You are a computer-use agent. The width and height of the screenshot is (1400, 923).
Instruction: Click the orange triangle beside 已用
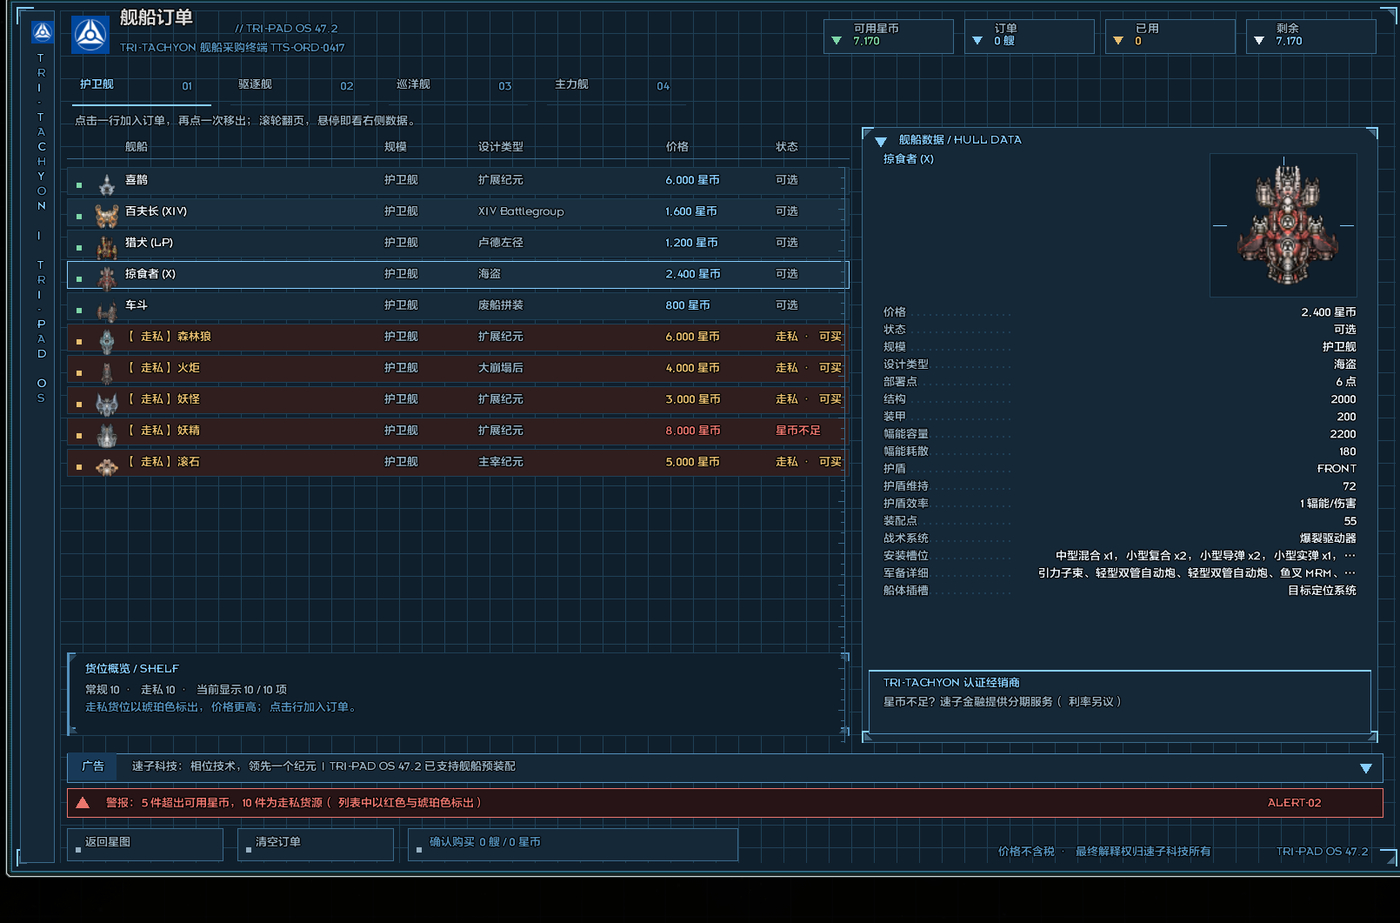(x=1119, y=41)
